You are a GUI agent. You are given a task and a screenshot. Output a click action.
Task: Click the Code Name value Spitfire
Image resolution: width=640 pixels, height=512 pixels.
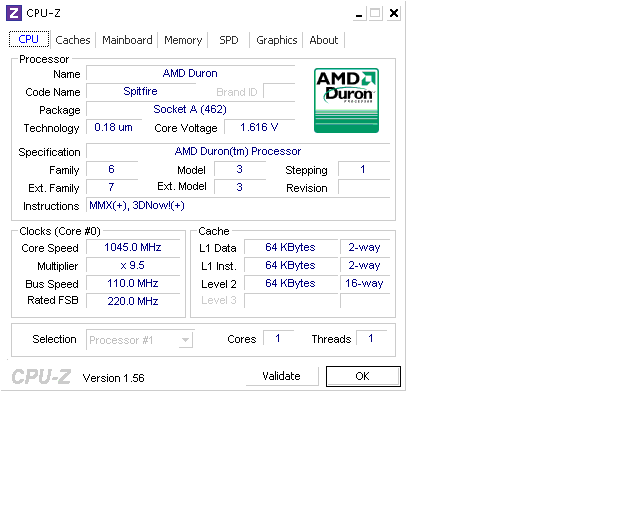click(x=140, y=91)
